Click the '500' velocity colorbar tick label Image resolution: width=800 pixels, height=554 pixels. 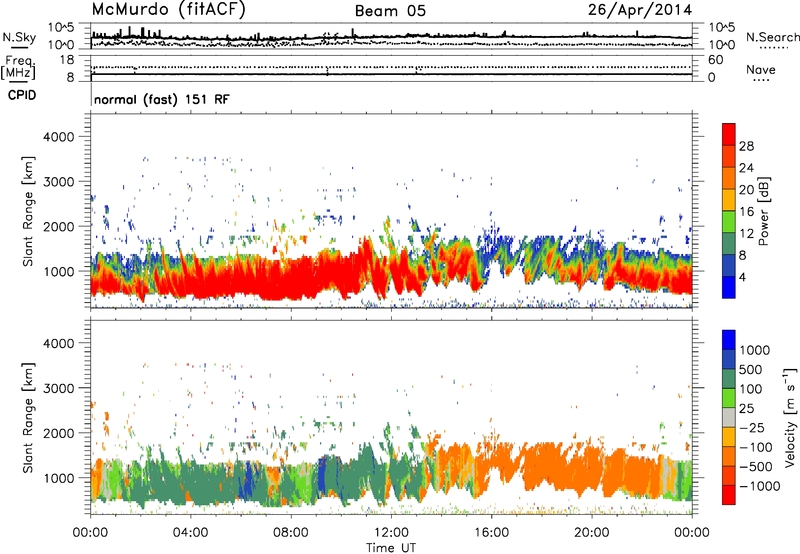(x=751, y=370)
